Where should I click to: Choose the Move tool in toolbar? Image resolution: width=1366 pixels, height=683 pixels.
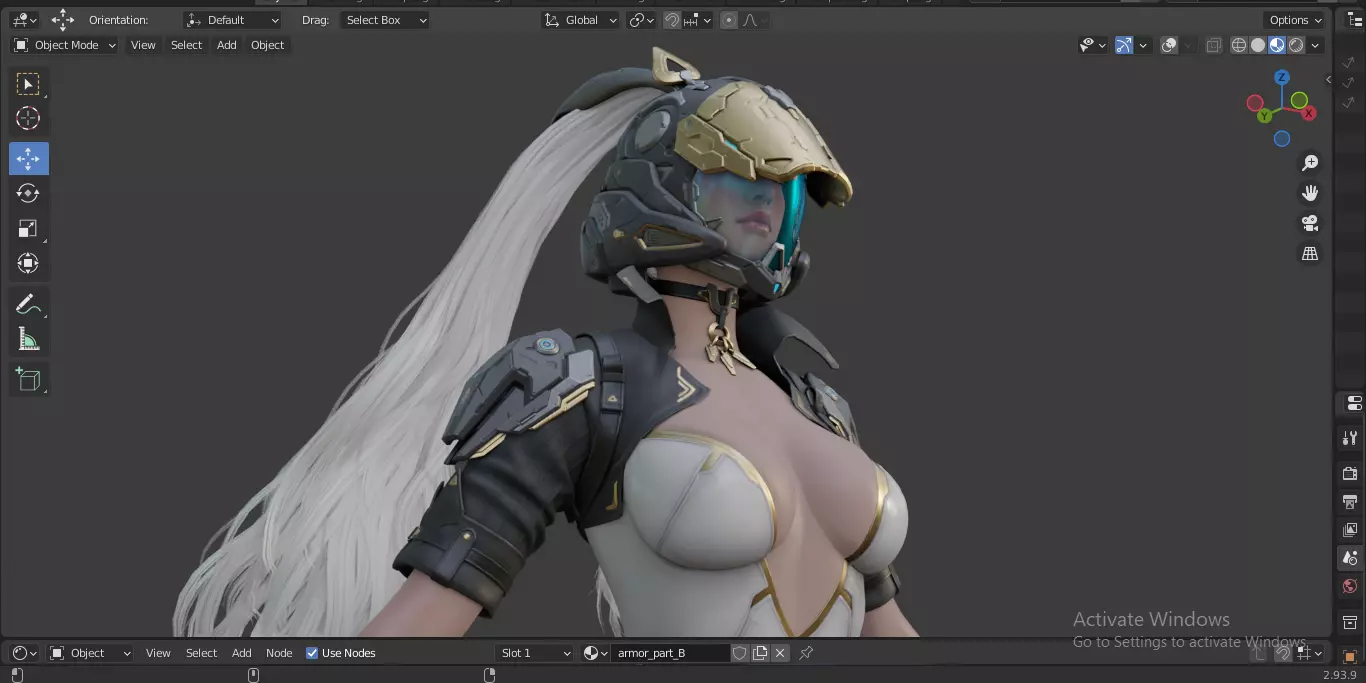[x=28, y=158]
